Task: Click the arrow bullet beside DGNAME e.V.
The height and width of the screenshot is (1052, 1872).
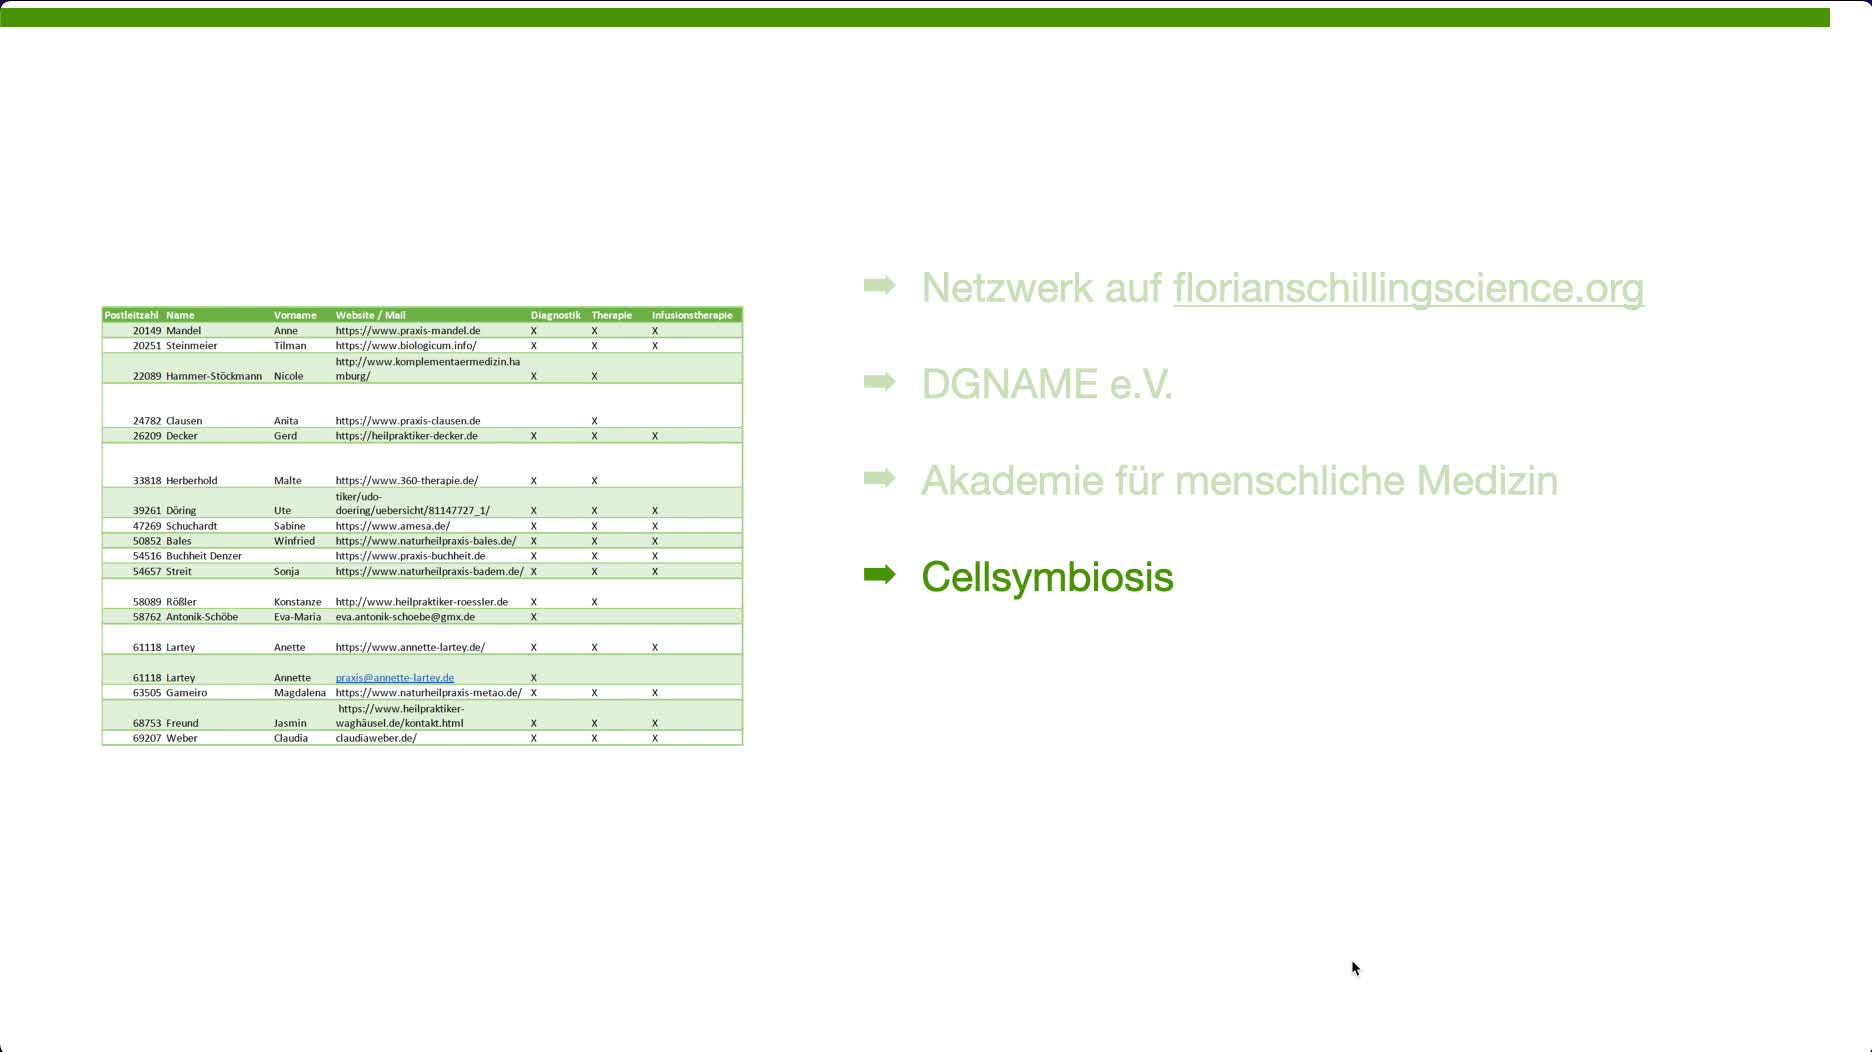Action: pyautogui.click(x=879, y=381)
